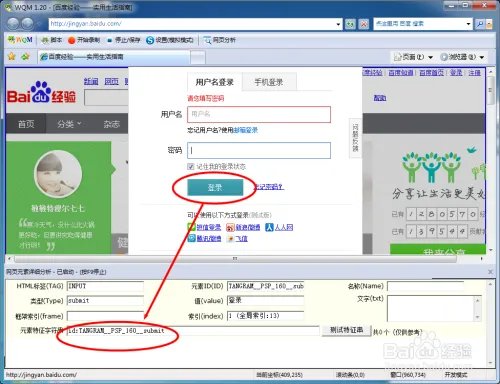
Task: Click the 百度首页 link at top right
Action: [x=431, y=72]
